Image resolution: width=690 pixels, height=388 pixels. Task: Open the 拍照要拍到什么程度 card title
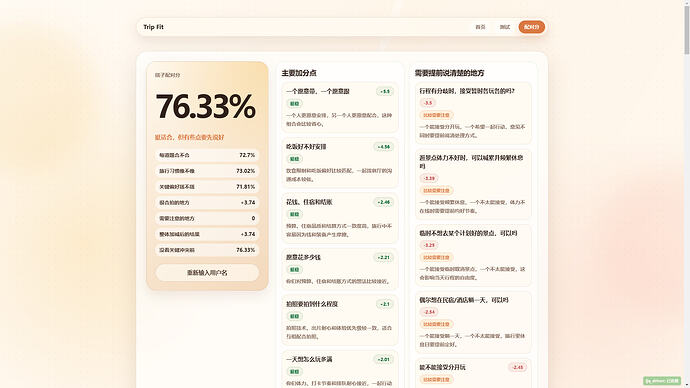tap(312, 304)
